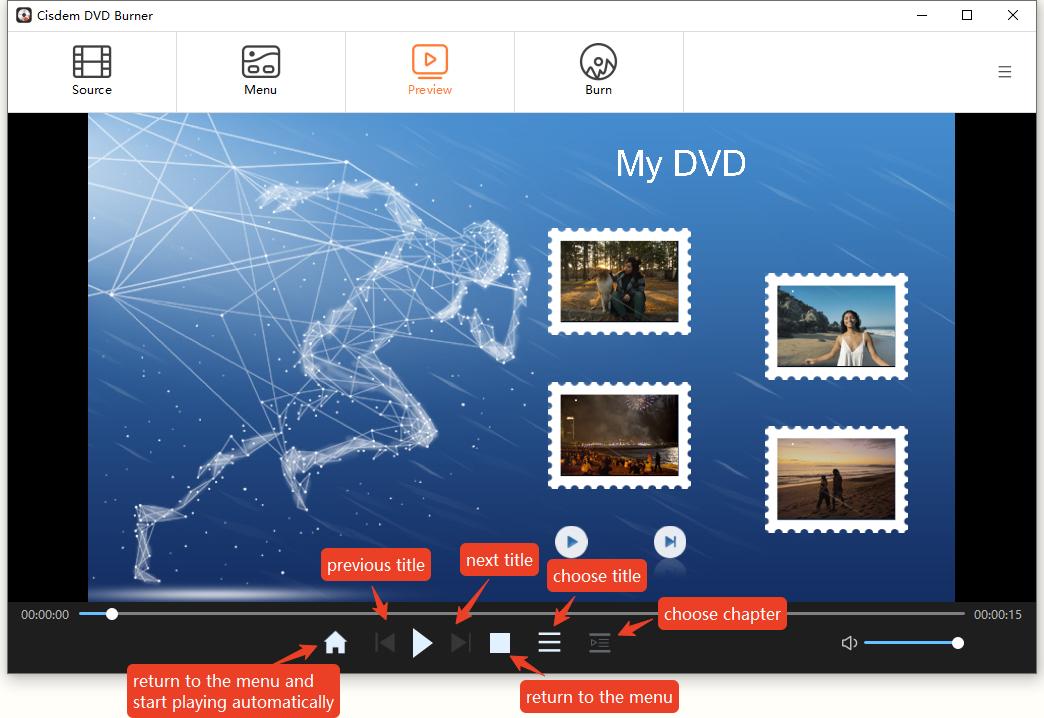Click the home icon to autoplay from menu
This screenshot has height=718, width=1044.
point(334,642)
